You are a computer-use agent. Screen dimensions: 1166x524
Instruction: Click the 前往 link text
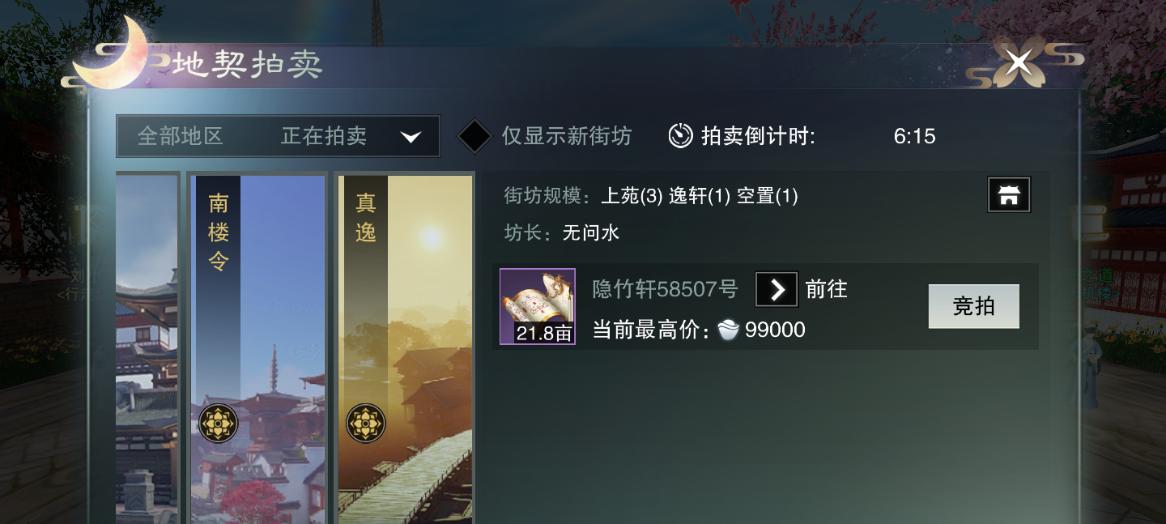826,289
